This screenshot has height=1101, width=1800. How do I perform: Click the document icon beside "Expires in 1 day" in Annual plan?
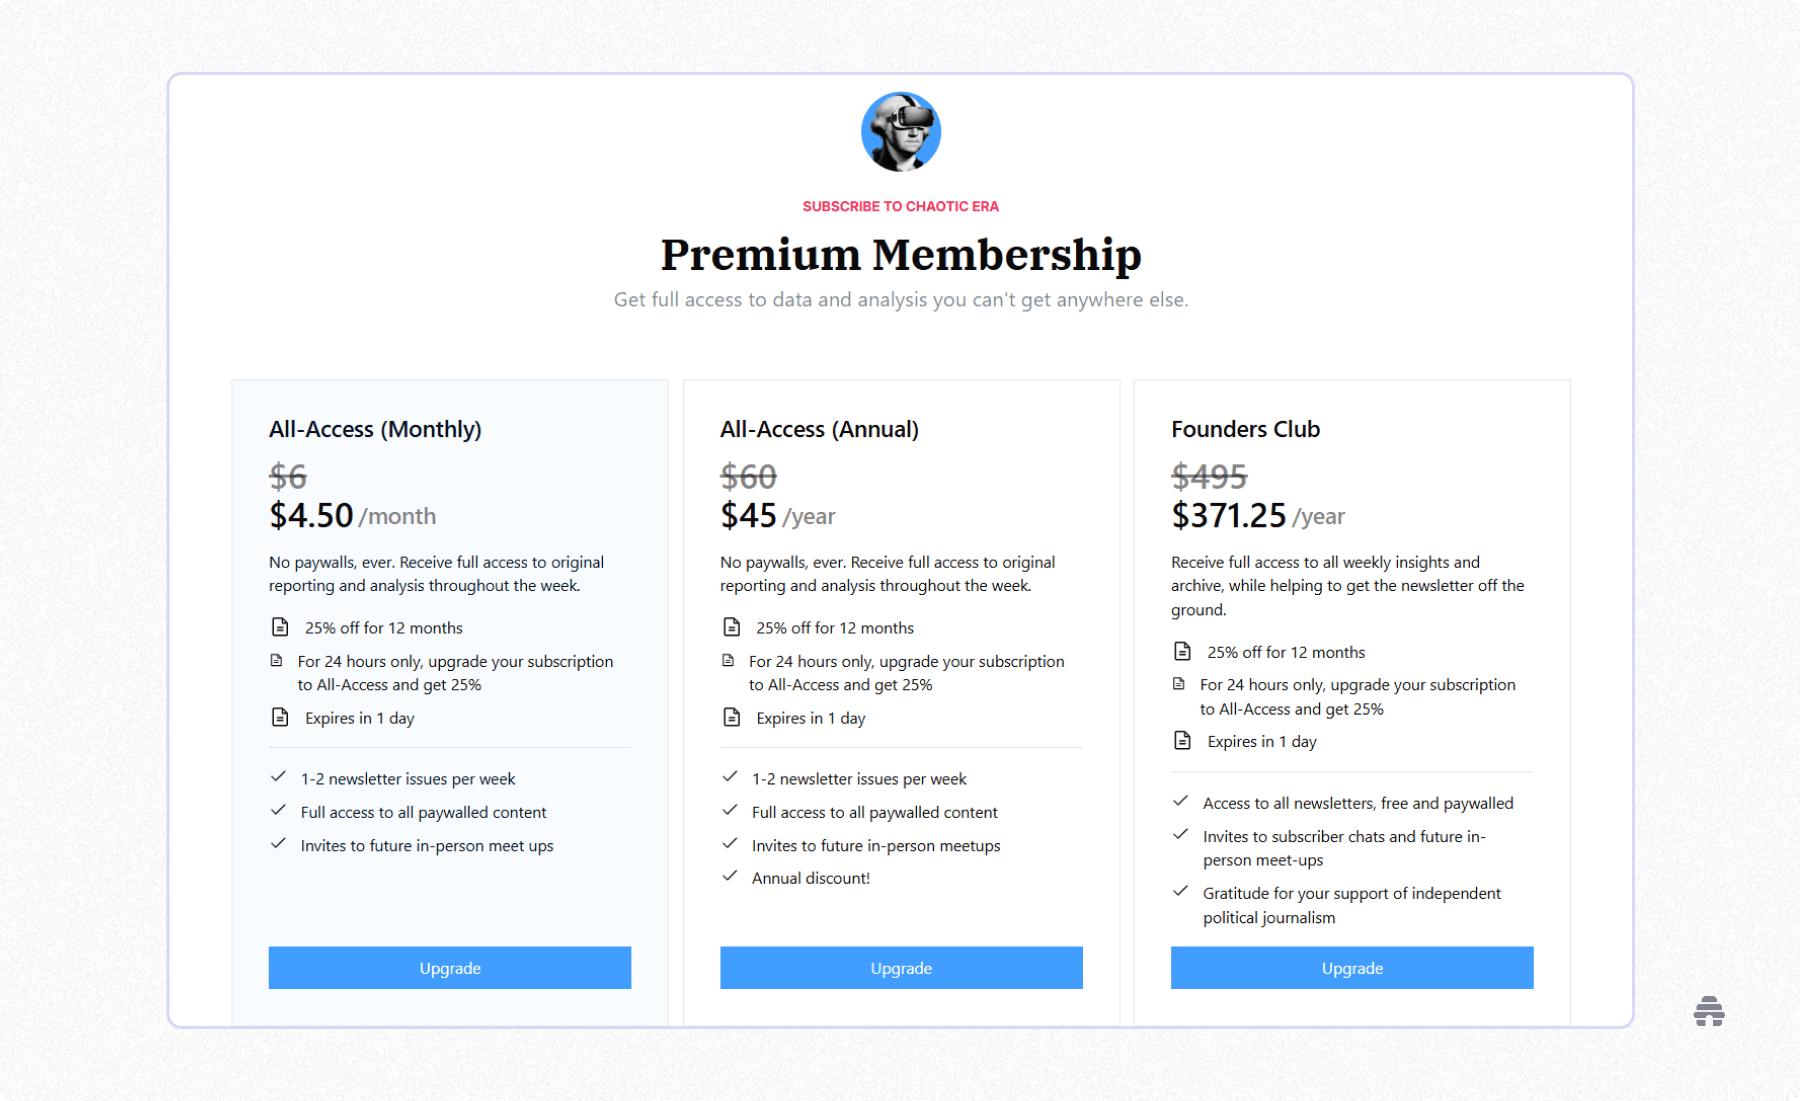click(x=730, y=717)
